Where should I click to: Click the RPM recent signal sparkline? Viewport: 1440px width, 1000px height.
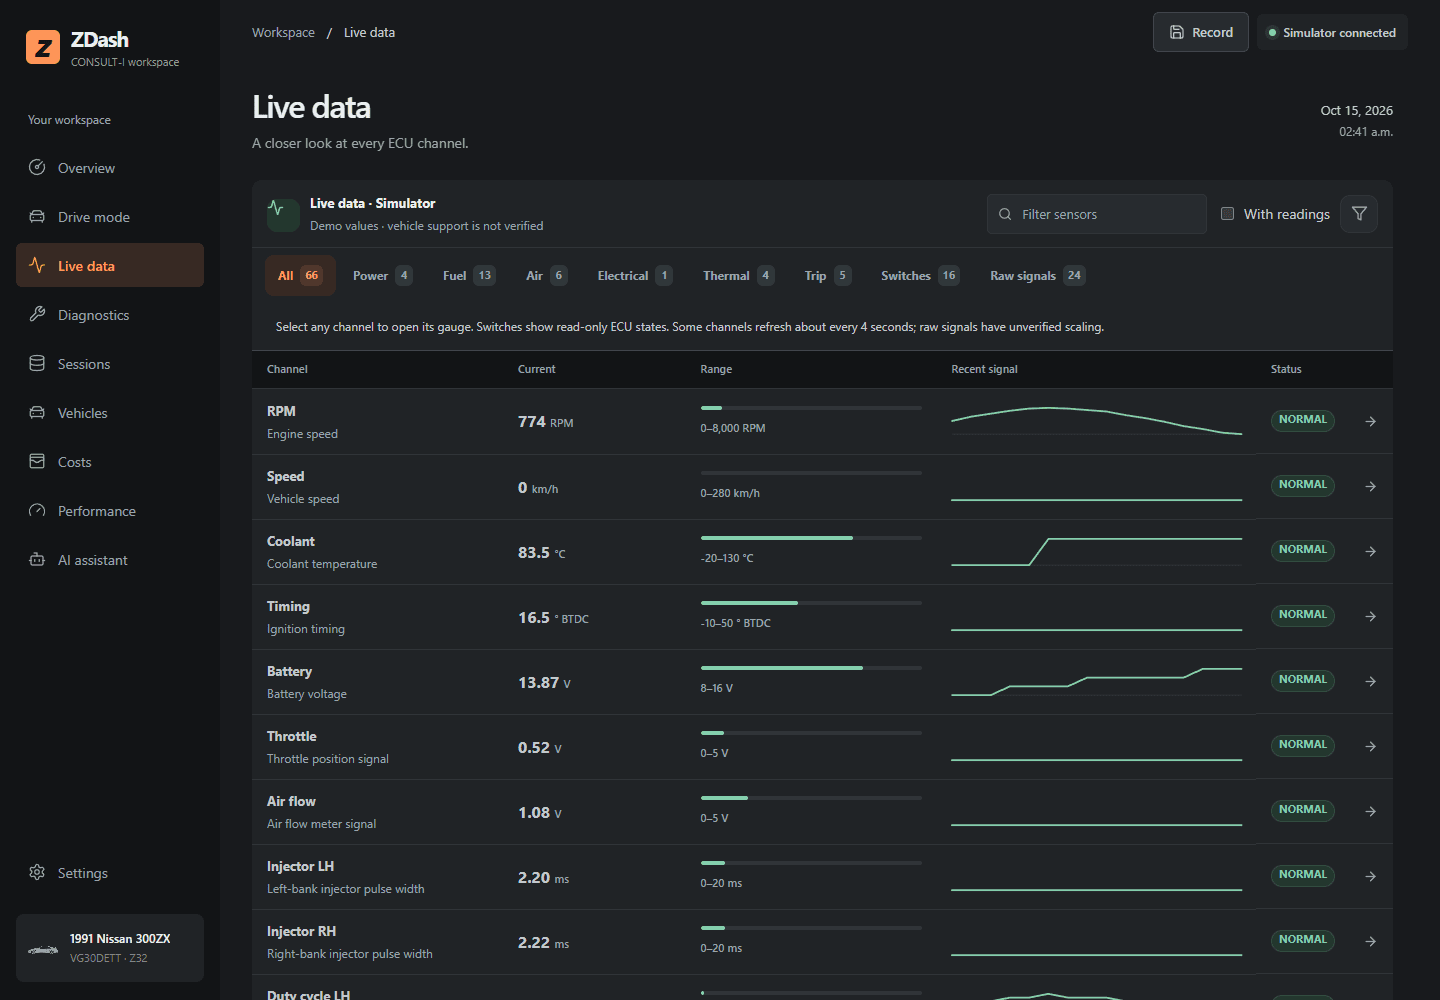pyautogui.click(x=1096, y=421)
